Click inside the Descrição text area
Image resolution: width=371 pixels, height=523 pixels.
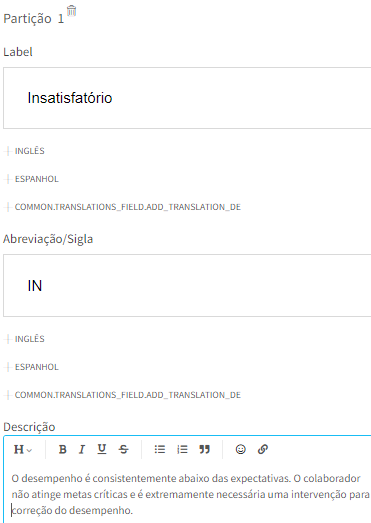[x=190, y=494]
